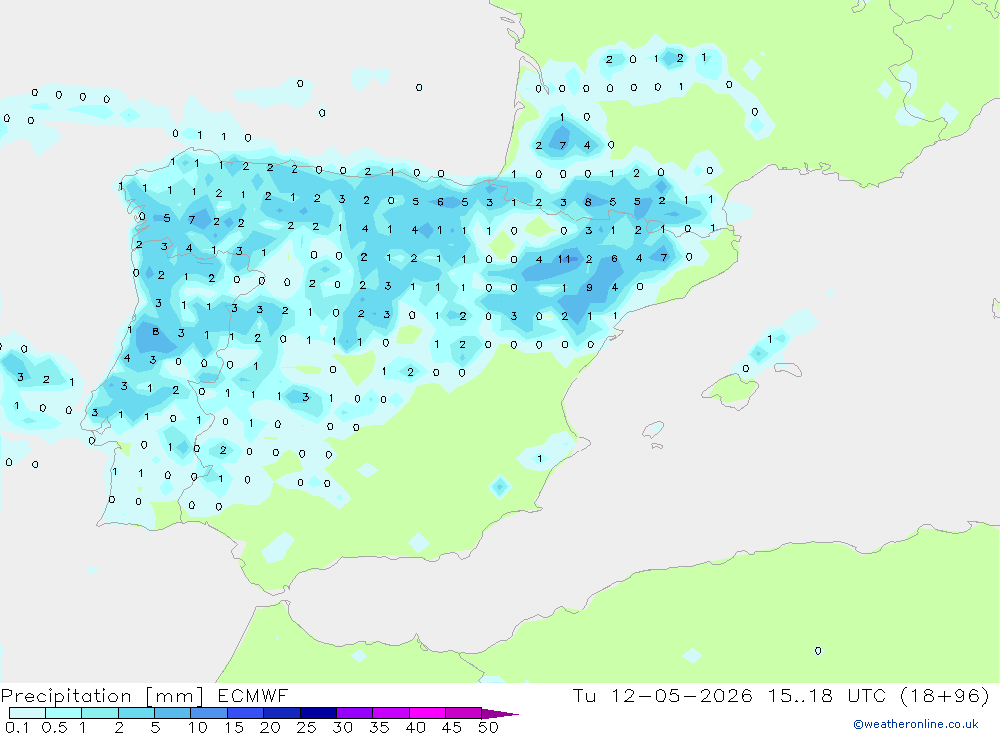
Task: Click the 35–40 mm violet legend swatch
Action: [x=390, y=713]
